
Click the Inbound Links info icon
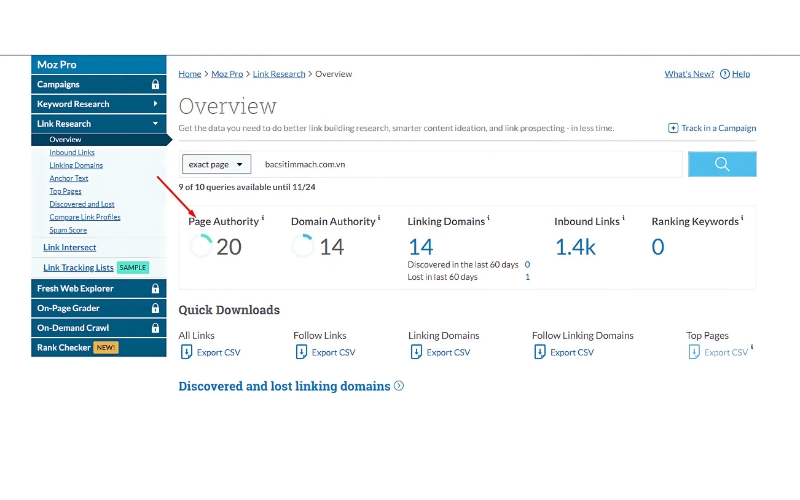pyautogui.click(x=623, y=218)
